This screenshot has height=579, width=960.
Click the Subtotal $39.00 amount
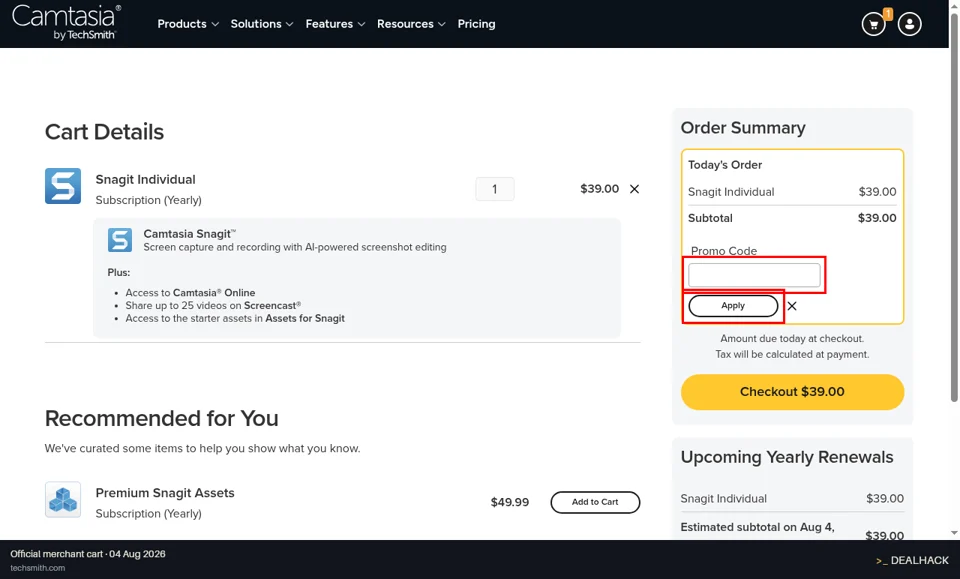tap(877, 218)
